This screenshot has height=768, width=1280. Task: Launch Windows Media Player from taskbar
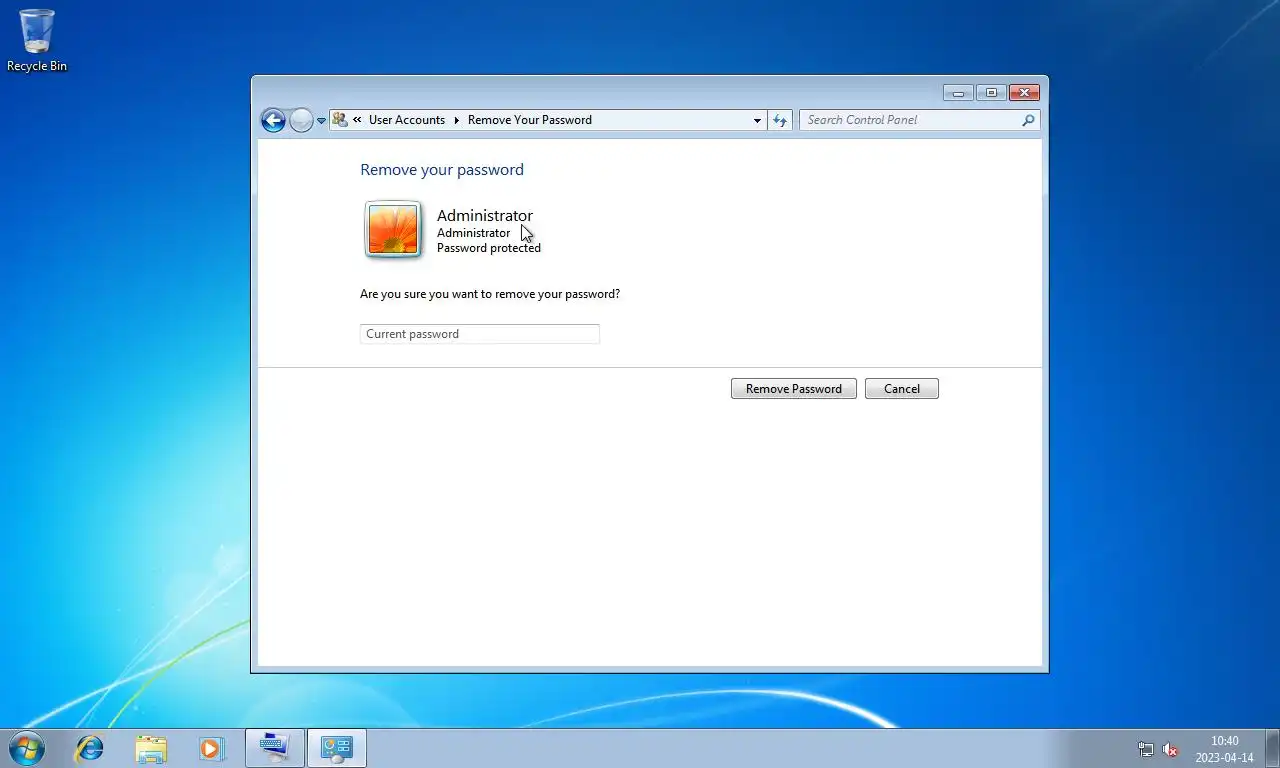[x=212, y=748]
